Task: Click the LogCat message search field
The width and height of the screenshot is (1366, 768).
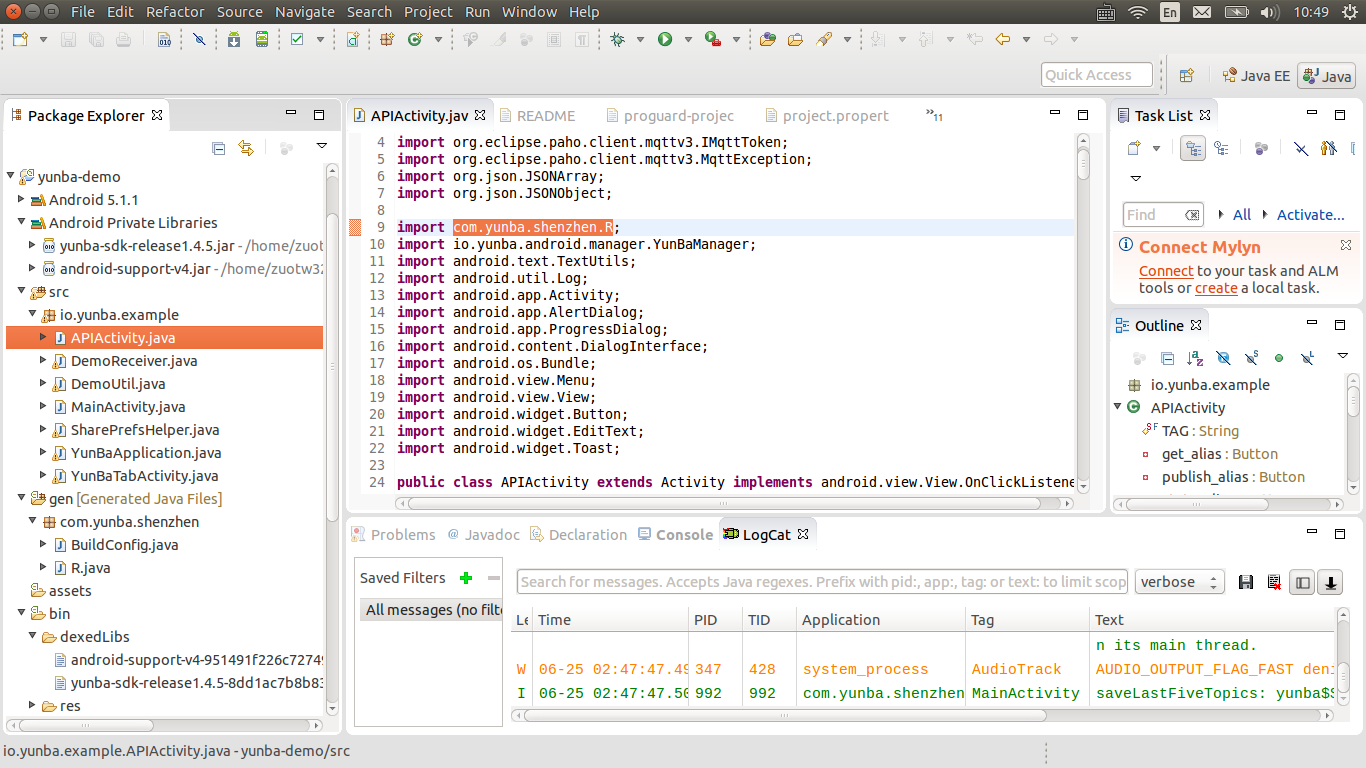Action: [822, 582]
